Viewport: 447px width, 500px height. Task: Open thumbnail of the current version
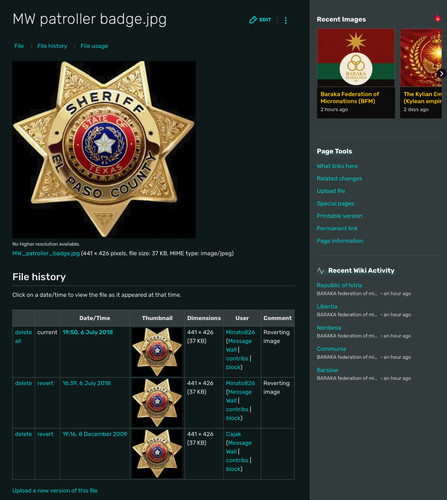pos(157,352)
